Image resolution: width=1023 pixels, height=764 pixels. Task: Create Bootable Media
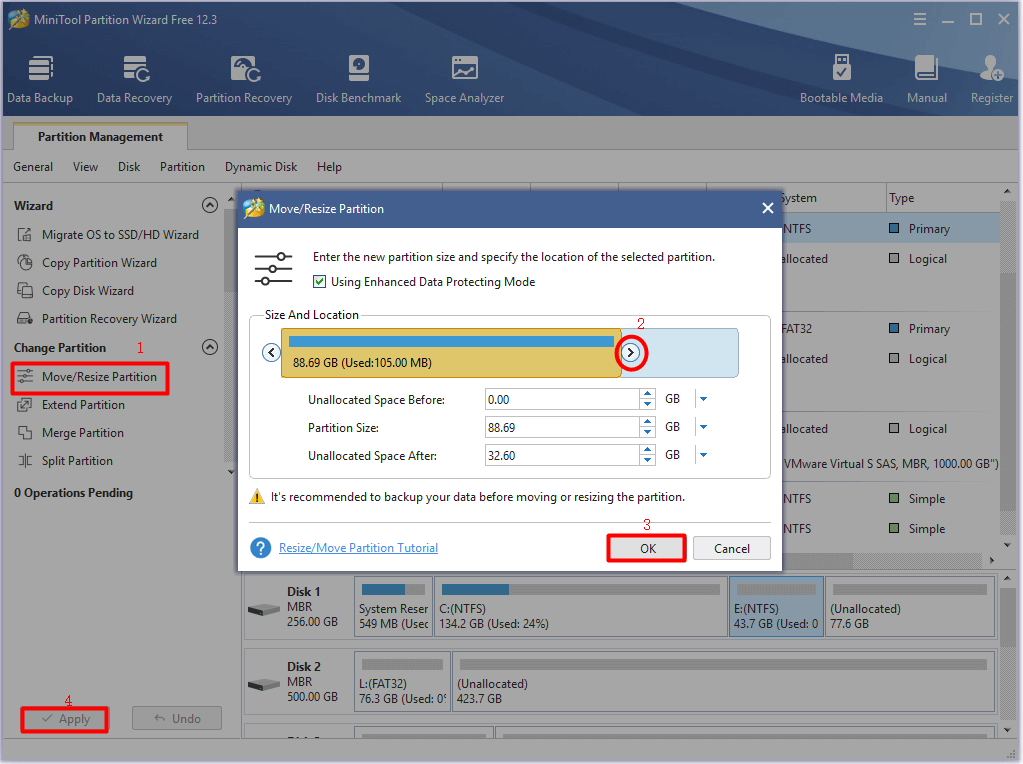[x=841, y=79]
